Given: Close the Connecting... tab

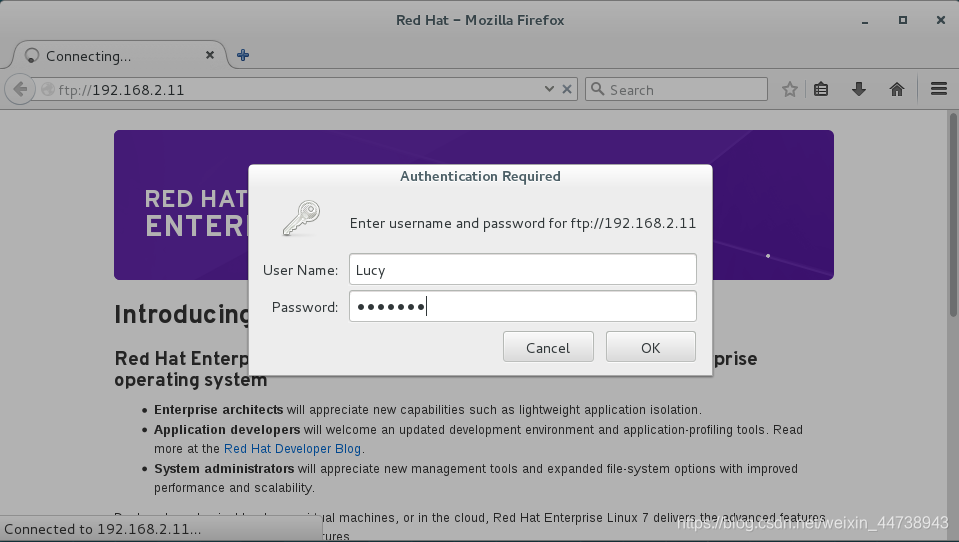Looking at the screenshot, I should pos(210,55).
